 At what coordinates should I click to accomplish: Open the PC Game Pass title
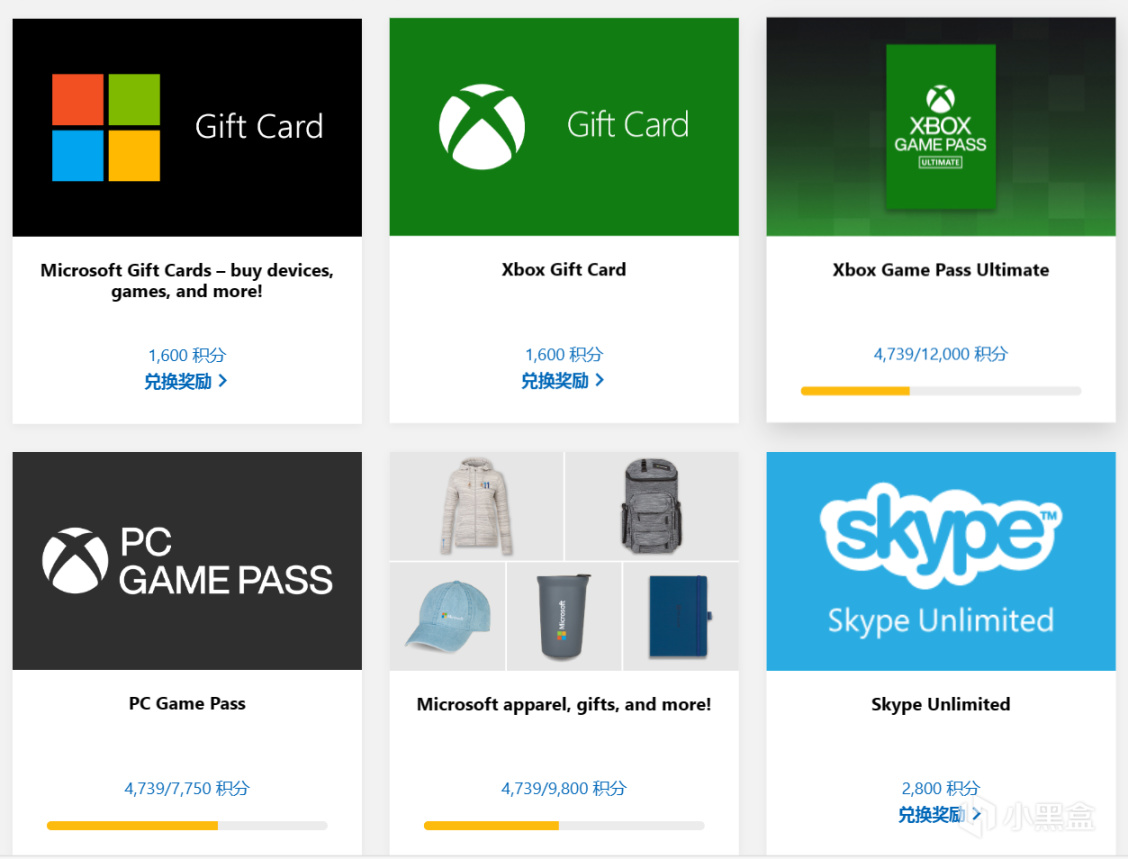(x=187, y=703)
